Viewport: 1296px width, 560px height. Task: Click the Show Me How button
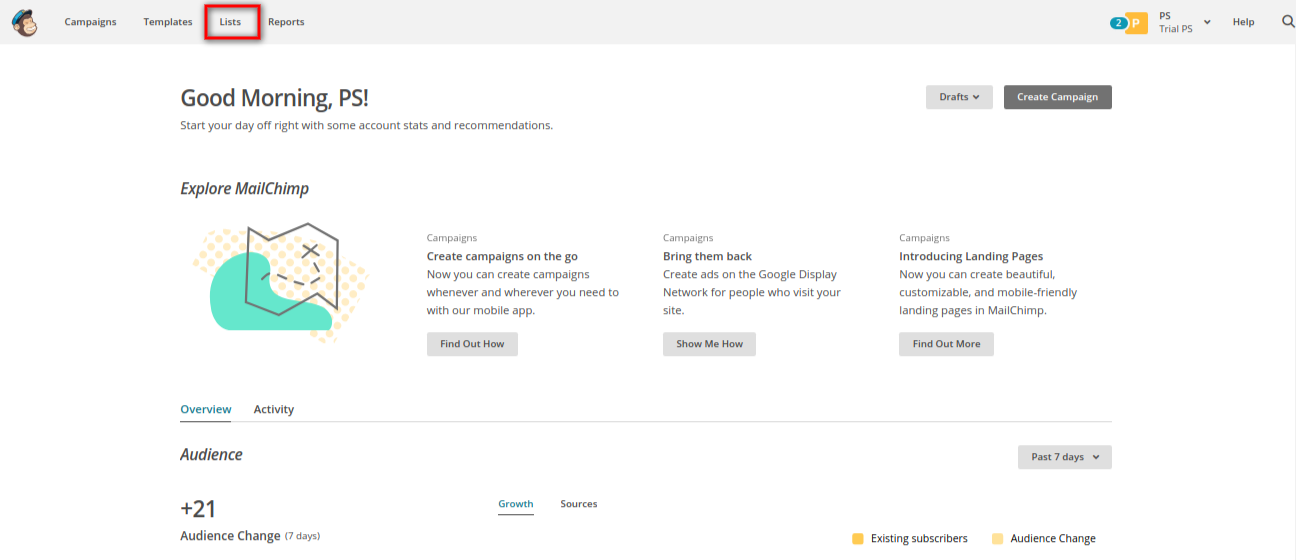709,344
